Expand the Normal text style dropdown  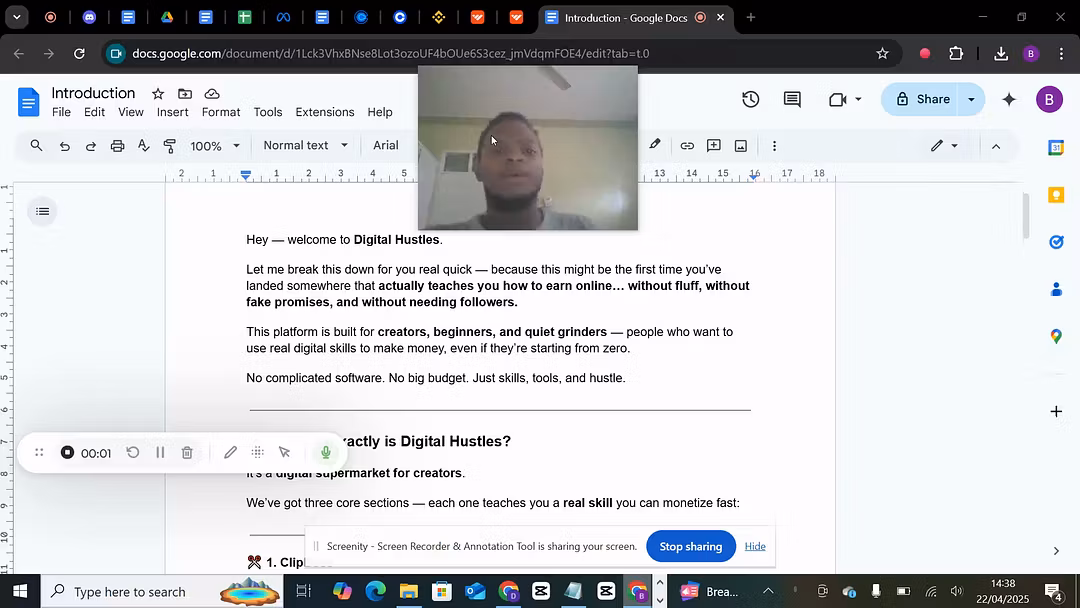pos(305,146)
